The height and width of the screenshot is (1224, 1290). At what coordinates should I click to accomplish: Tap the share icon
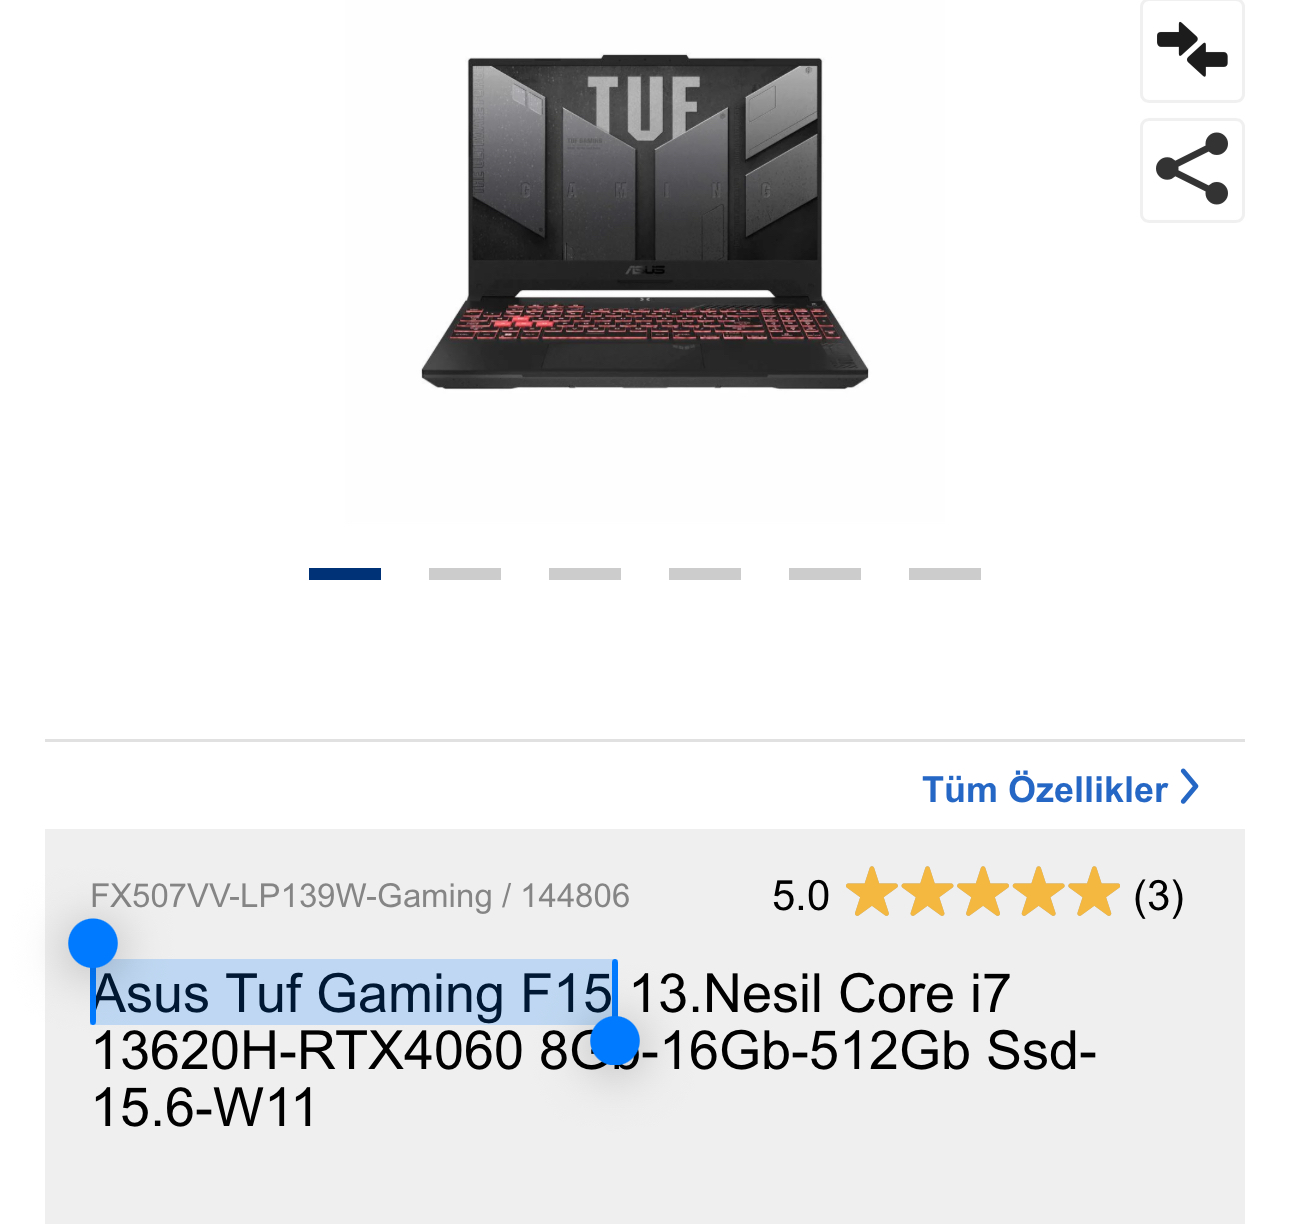(1192, 170)
